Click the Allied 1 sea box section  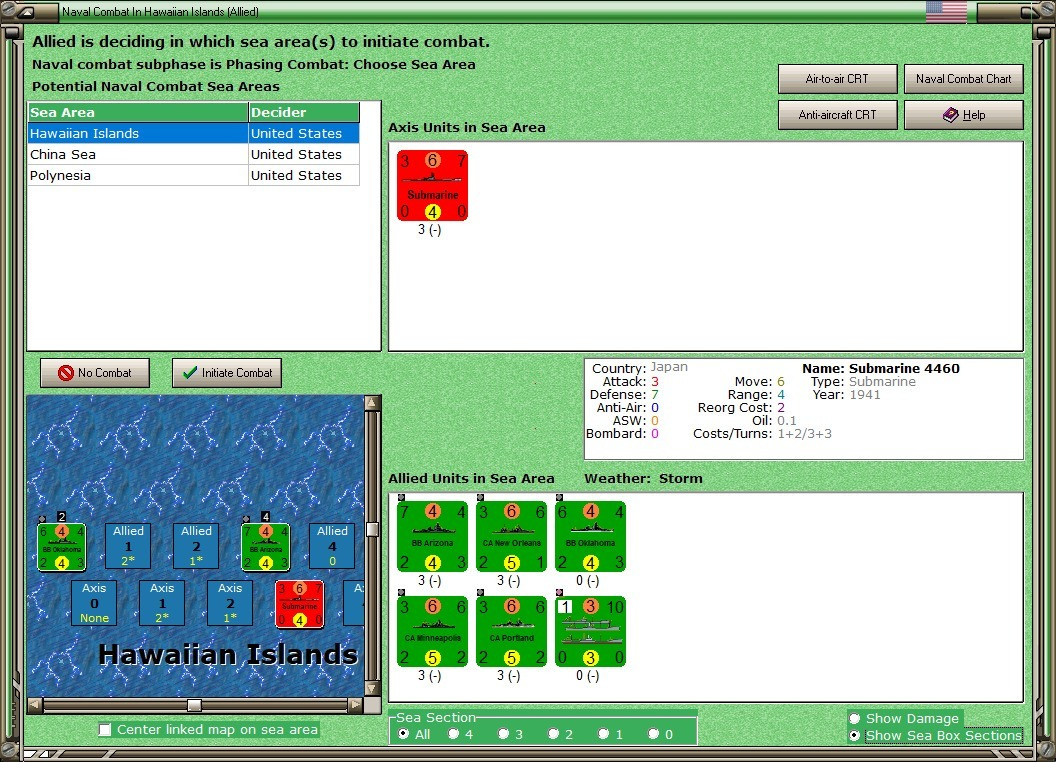pos(128,546)
